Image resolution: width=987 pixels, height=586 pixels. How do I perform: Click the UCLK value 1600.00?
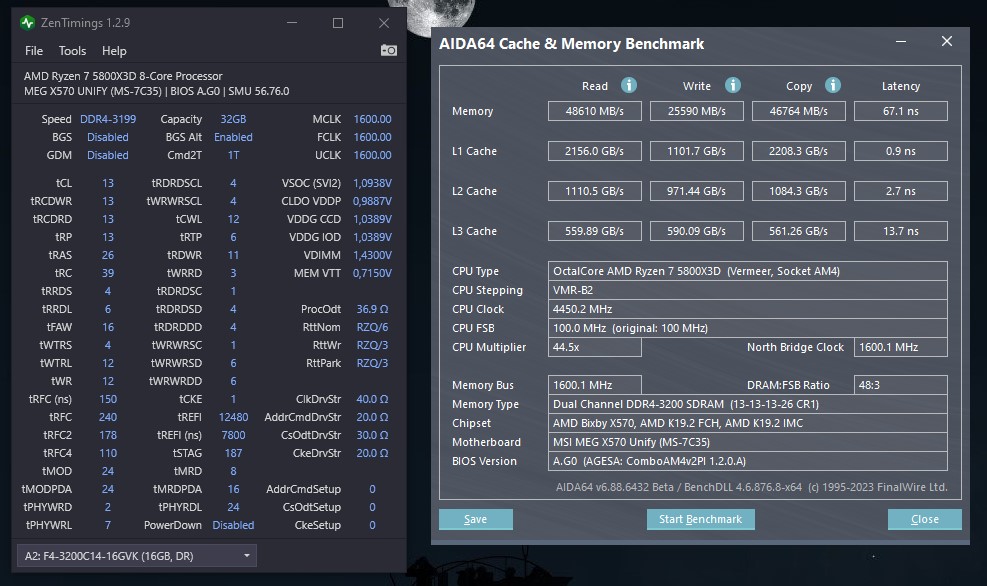click(372, 155)
